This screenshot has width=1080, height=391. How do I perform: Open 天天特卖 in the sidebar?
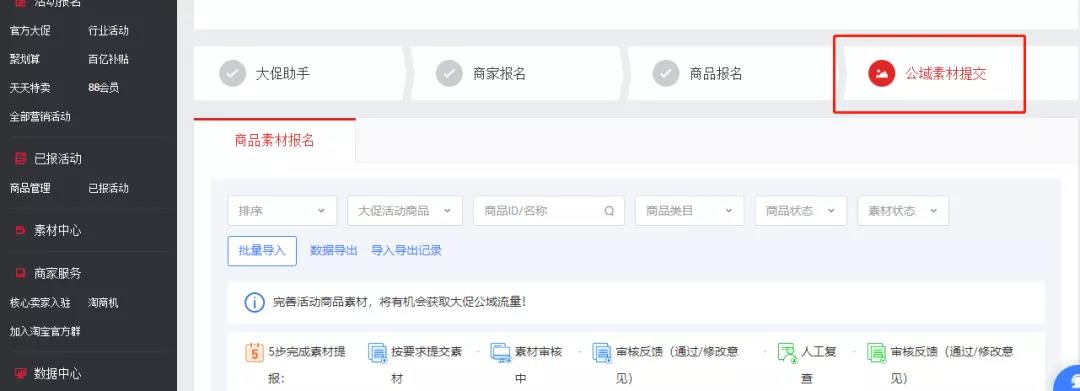click(x=30, y=88)
